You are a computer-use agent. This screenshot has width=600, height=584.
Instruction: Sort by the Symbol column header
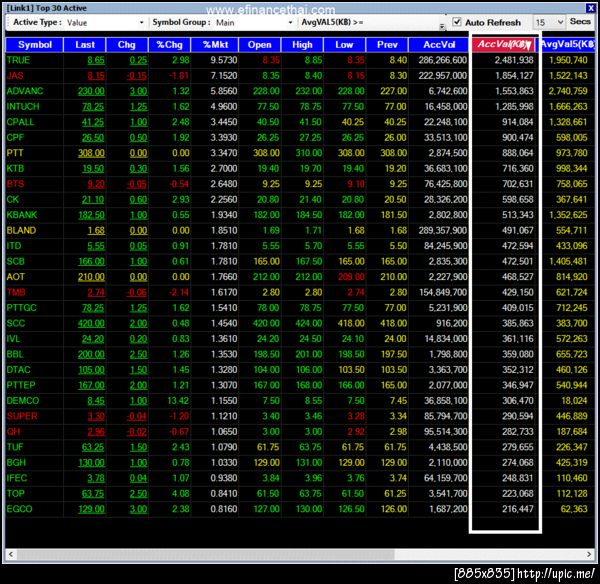click(x=34, y=45)
